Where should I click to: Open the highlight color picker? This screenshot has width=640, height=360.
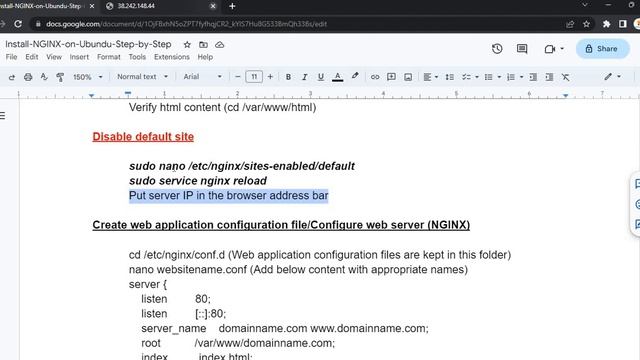click(355, 76)
